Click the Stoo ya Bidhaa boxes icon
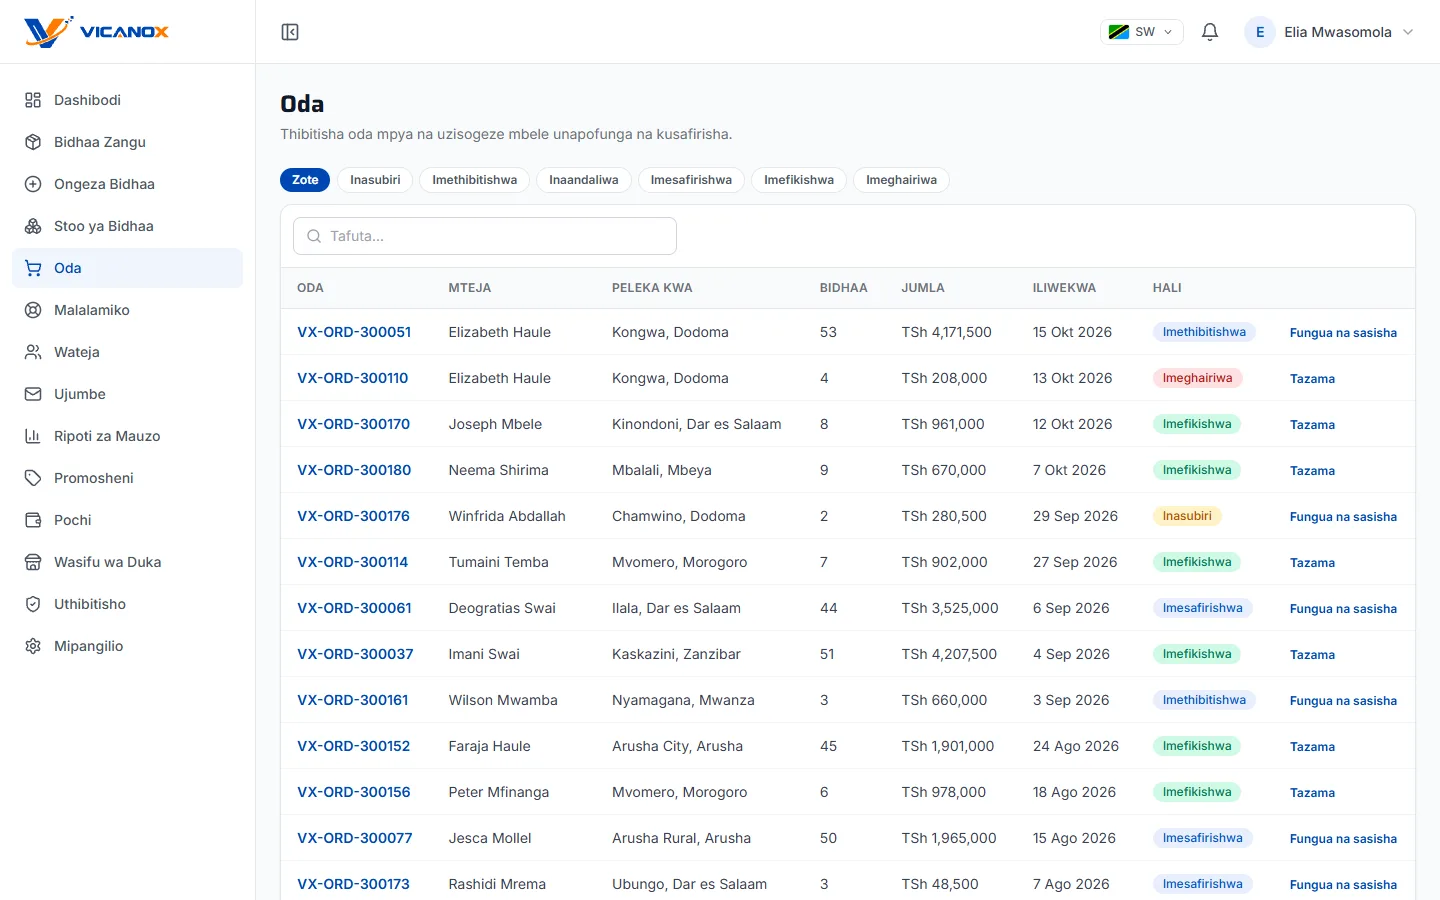The height and width of the screenshot is (900, 1440). 33,226
